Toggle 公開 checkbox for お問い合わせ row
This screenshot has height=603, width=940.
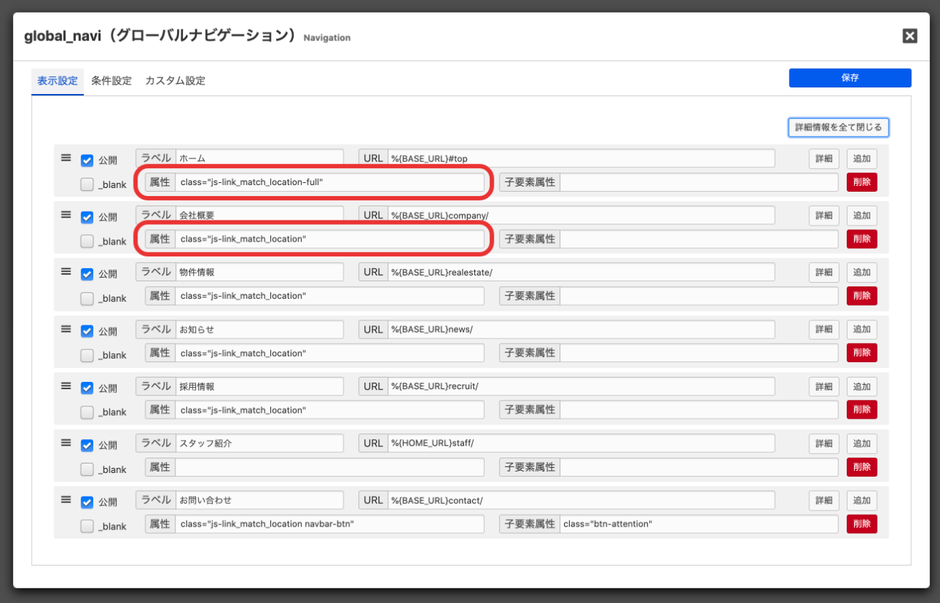[87, 502]
